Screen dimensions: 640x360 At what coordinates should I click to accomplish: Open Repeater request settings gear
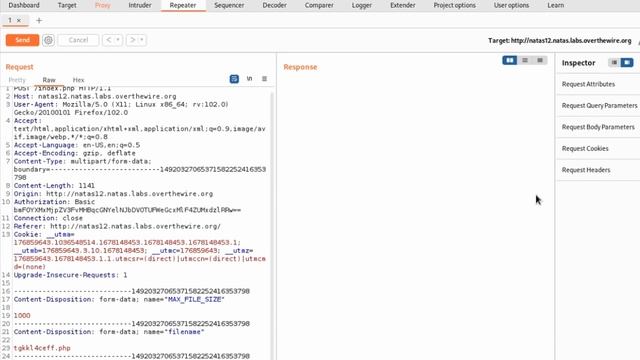(x=48, y=40)
